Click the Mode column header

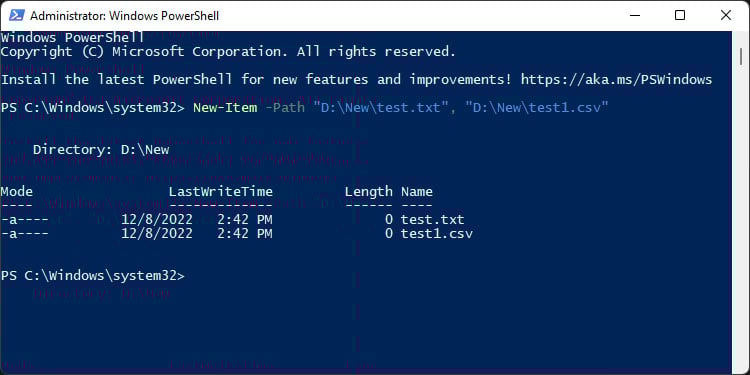[x=17, y=192]
